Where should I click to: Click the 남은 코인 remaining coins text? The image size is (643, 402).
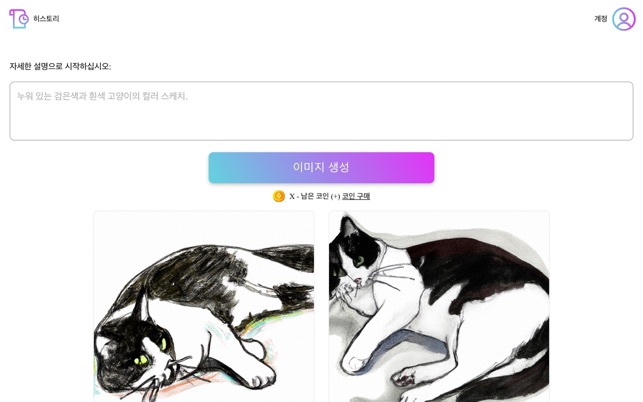click(315, 196)
